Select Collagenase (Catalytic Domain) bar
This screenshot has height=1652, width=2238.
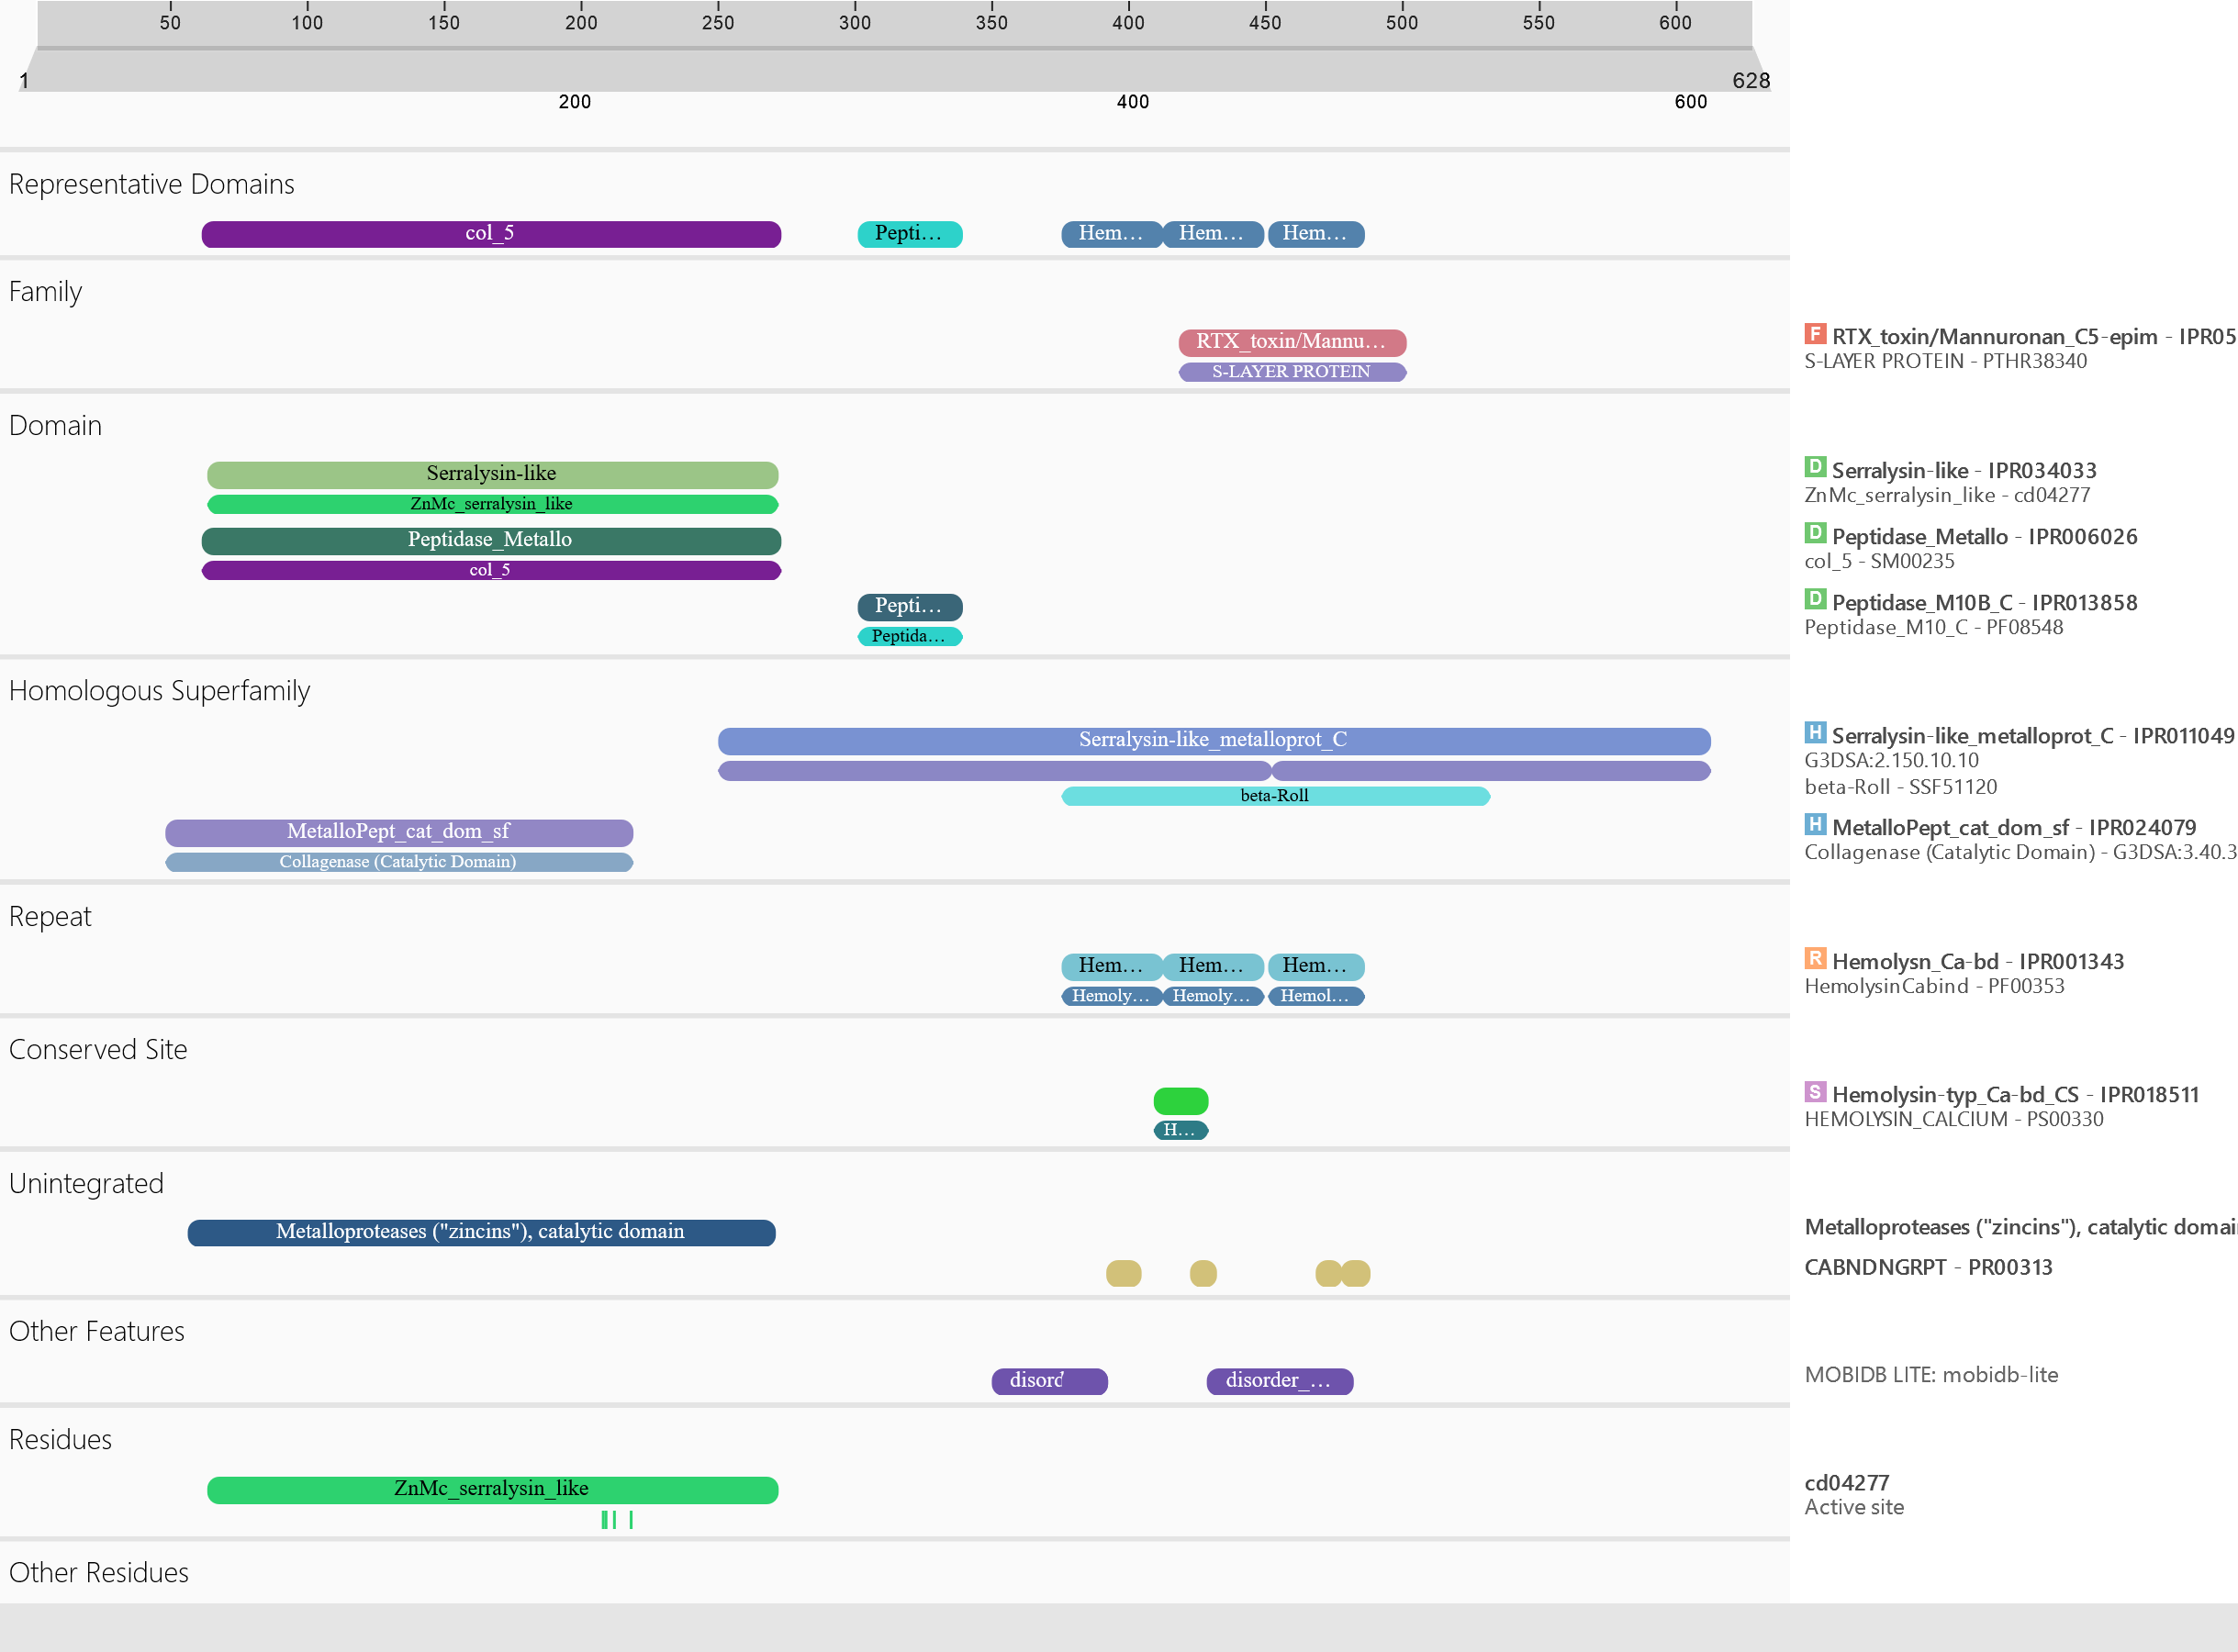[399, 862]
